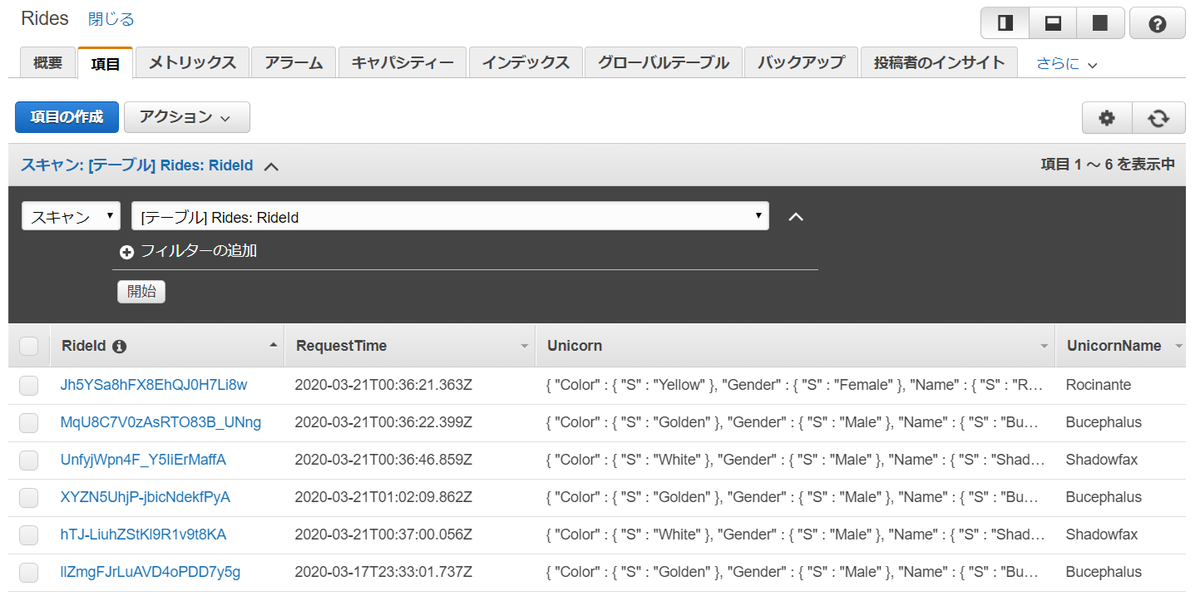Click the UnicornName column header

1122,346
